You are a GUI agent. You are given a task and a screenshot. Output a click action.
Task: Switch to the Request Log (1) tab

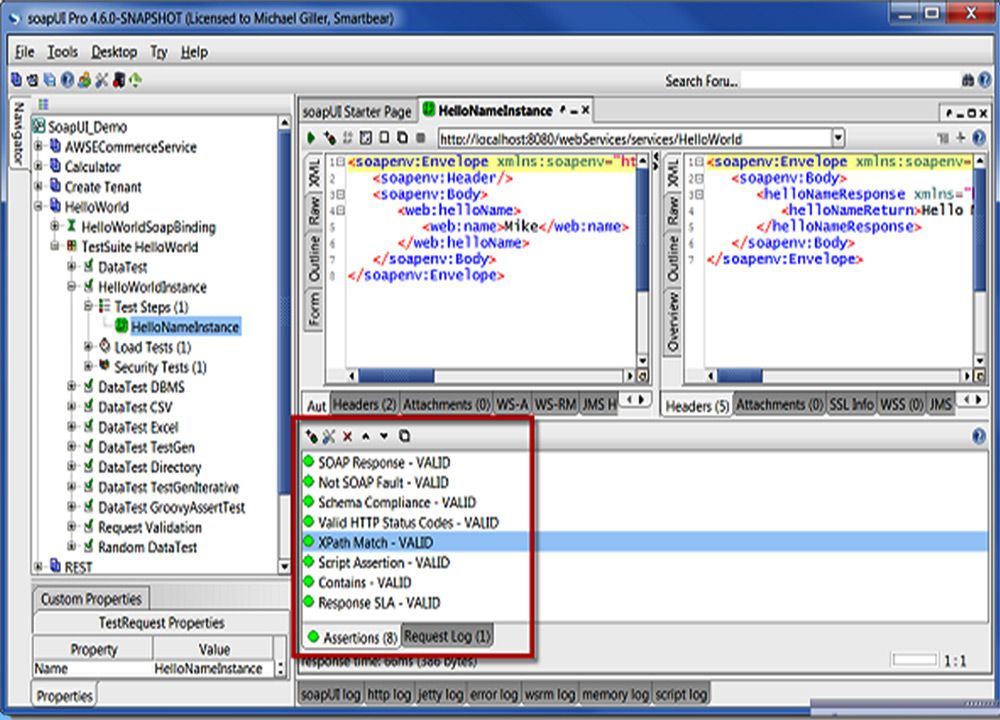pyautogui.click(x=447, y=636)
